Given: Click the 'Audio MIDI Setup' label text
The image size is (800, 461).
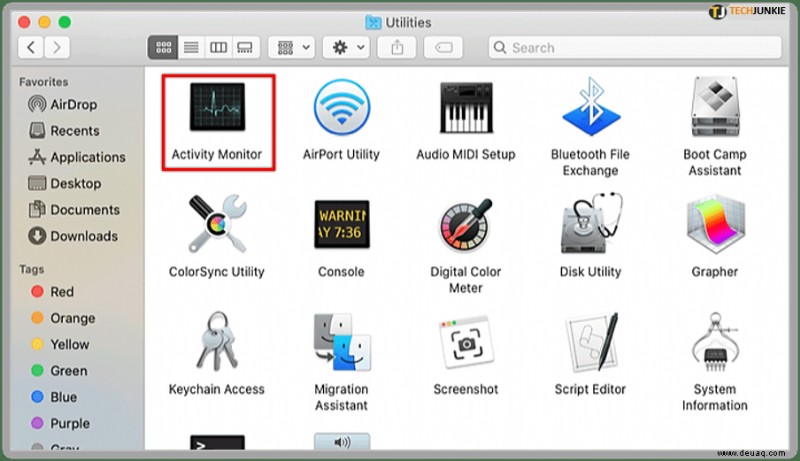Looking at the screenshot, I should click(466, 155).
